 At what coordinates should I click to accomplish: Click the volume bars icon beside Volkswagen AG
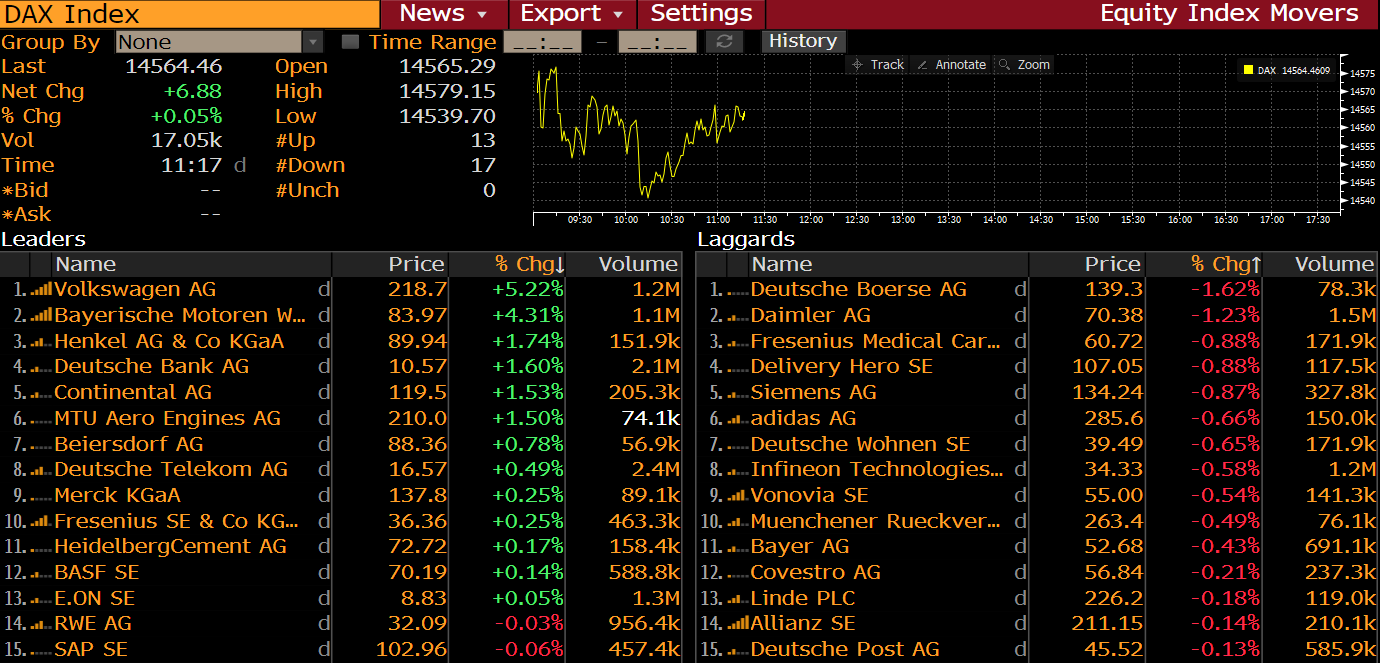pos(41,289)
